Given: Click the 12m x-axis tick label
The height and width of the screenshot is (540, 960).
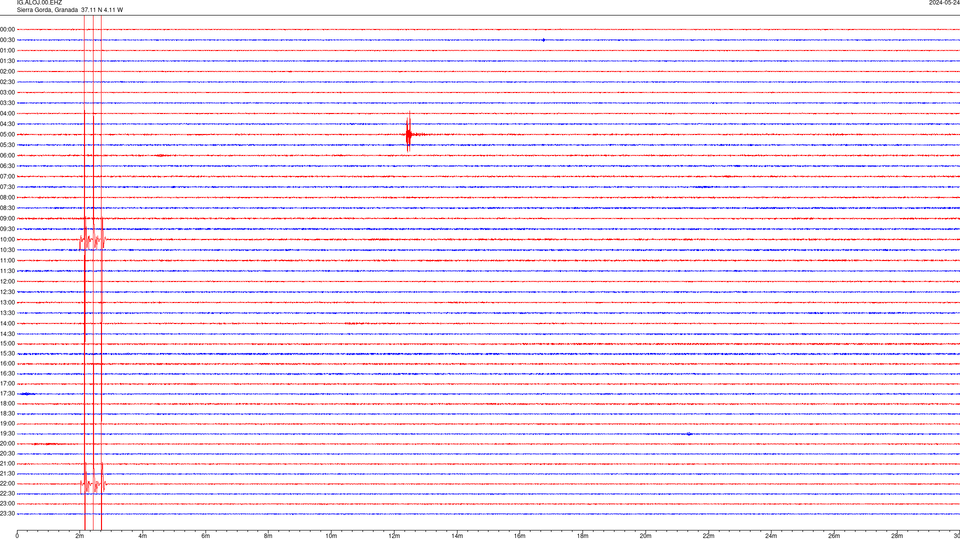Looking at the screenshot, I should click(x=394, y=536).
